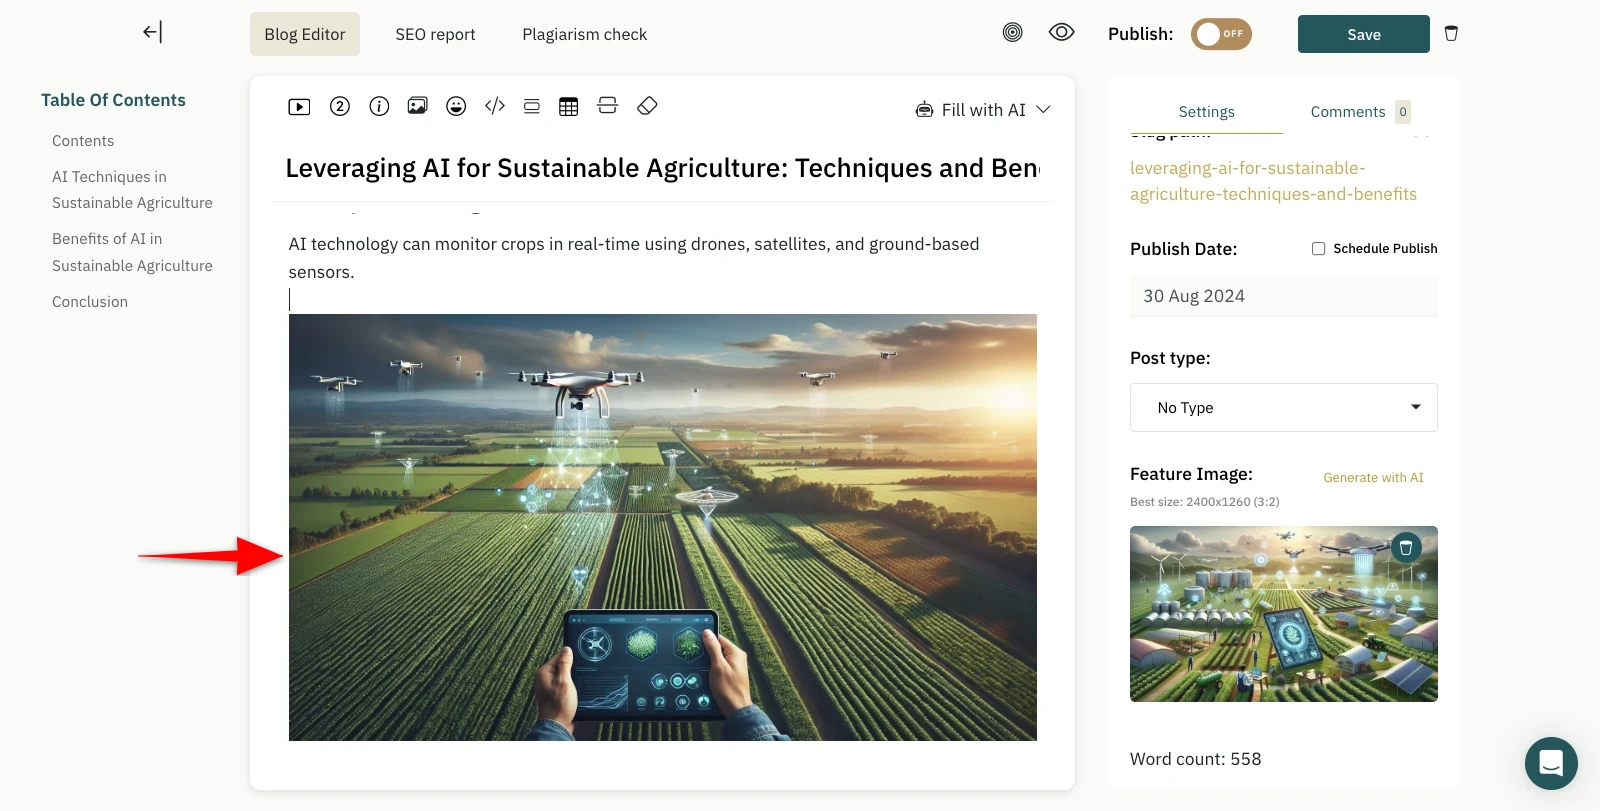Delete the post using top trash icon
The width and height of the screenshot is (1600, 811).
(x=1451, y=33)
